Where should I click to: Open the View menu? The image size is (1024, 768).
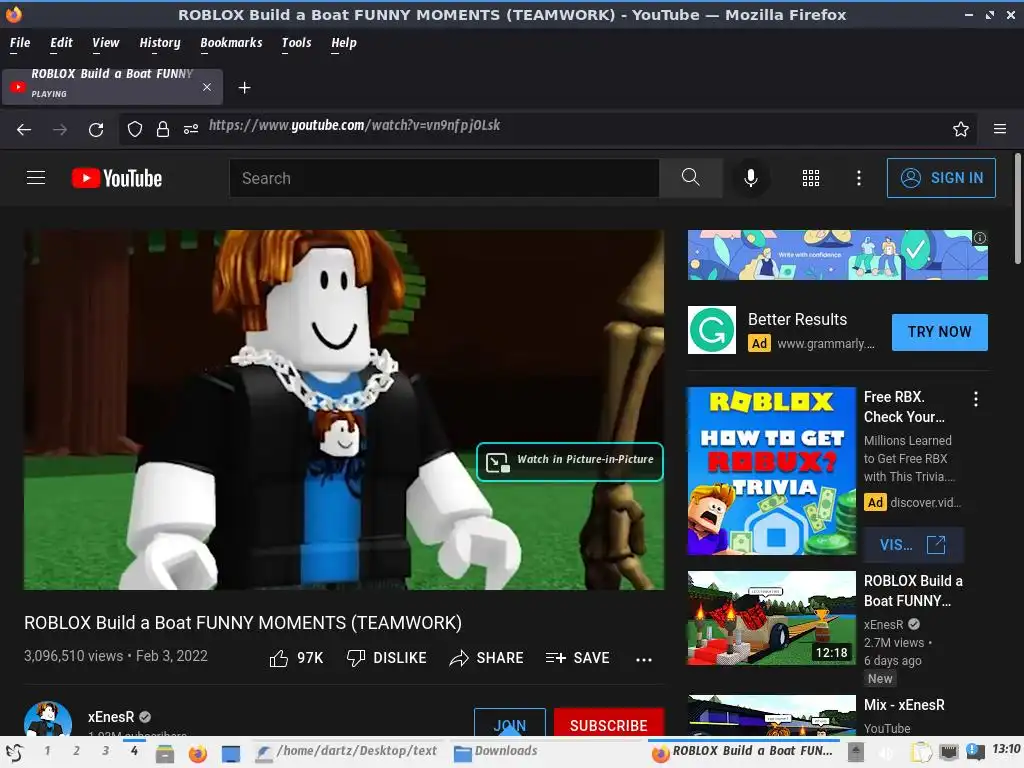point(105,43)
